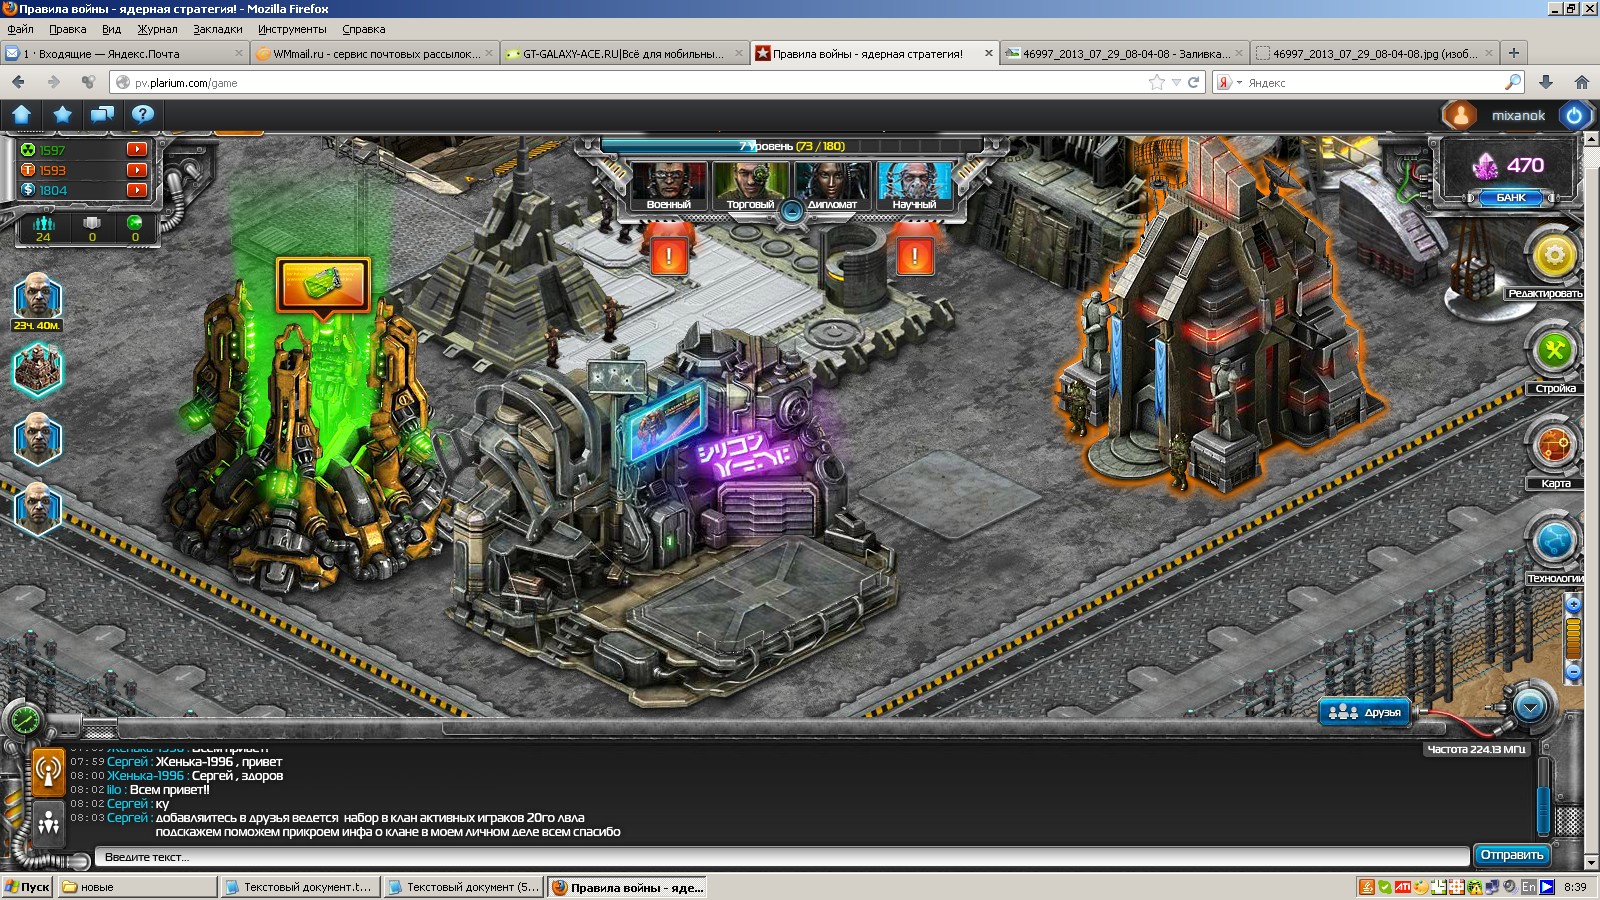The width and height of the screenshot is (1600, 900).
Task: Open the Закладки menu
Action: 217,29
